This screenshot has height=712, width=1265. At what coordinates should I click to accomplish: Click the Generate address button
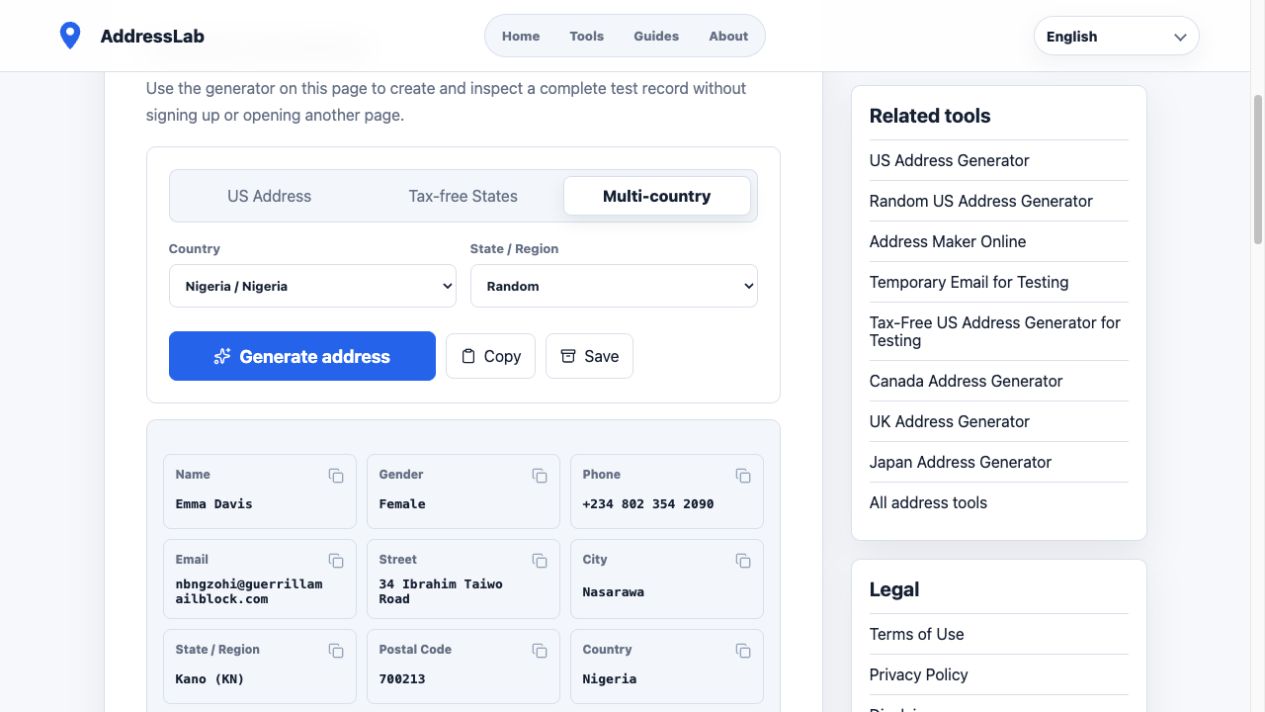coord(302,356)
